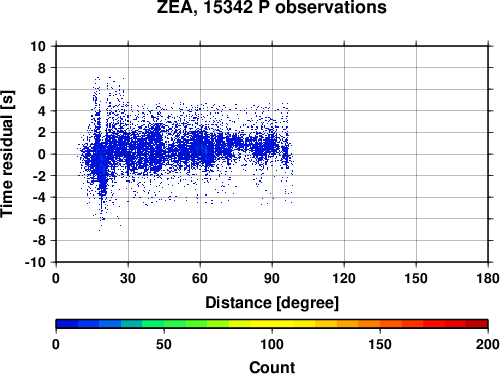Click the colorbar tick label 50
500x374 pixels.
coord(164,344)
